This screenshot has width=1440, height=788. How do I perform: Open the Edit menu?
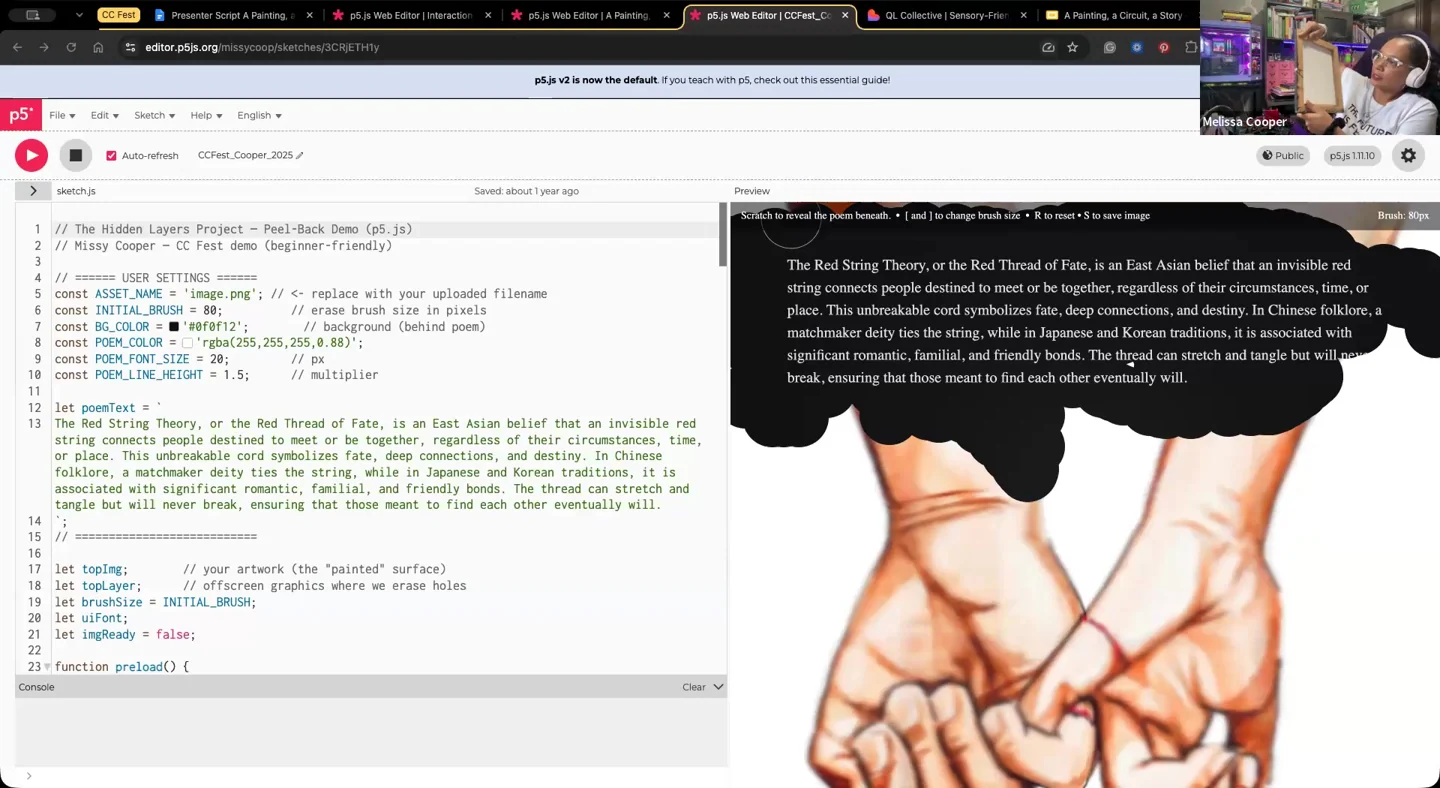[104, 115]
